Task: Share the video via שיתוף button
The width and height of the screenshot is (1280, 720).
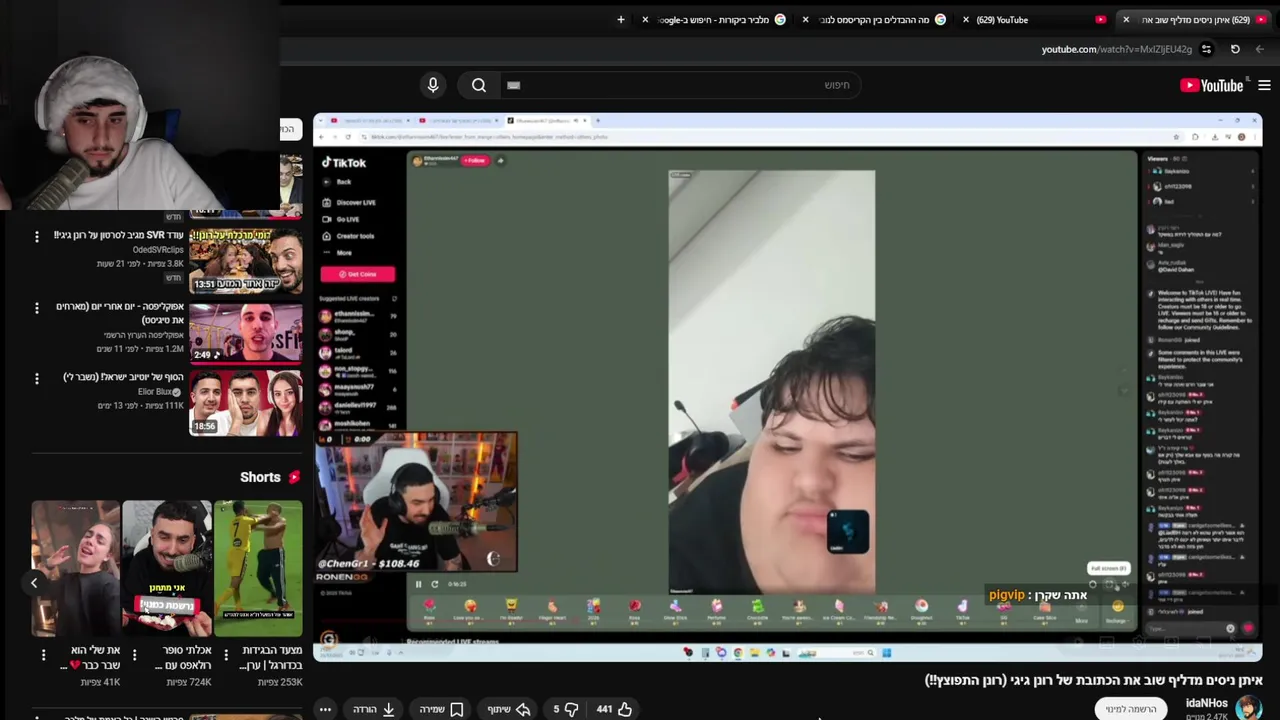Action: pyautogui.click(x=508, y=709)
